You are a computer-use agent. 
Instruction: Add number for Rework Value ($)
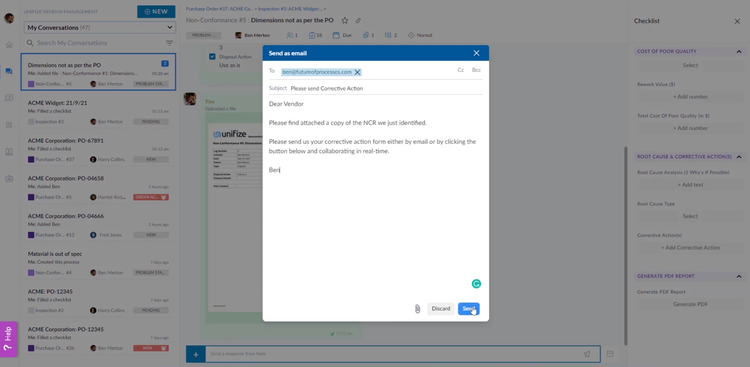[x=690, y=97]
